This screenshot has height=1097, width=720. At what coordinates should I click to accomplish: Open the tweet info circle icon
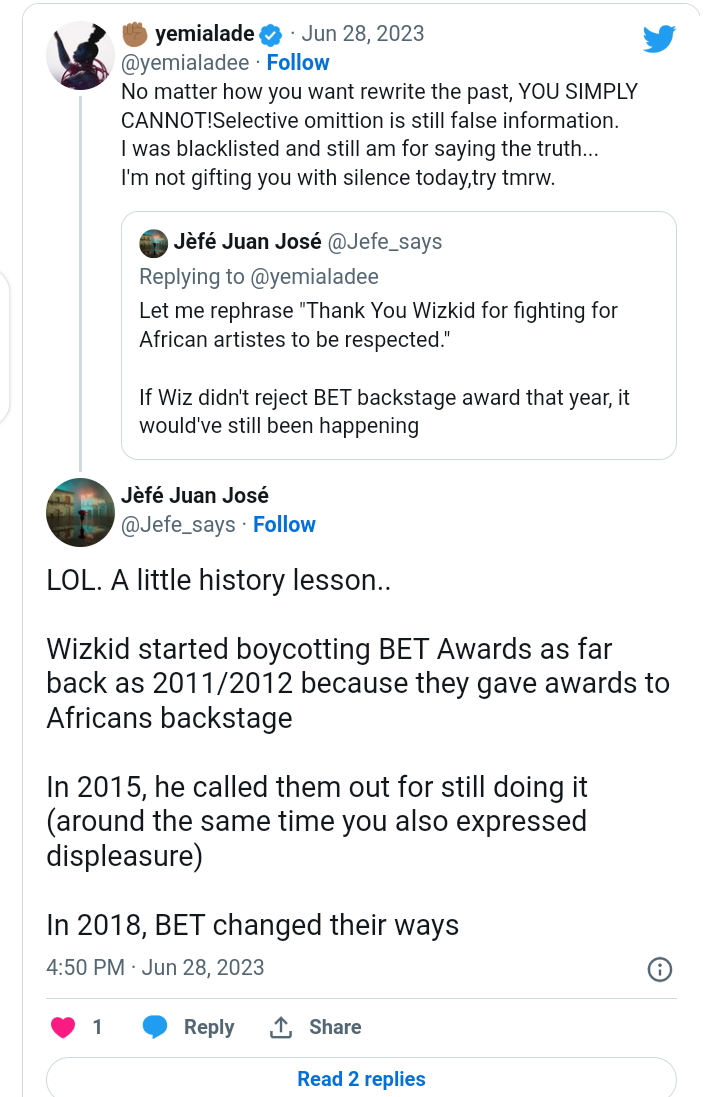[660, 969]
